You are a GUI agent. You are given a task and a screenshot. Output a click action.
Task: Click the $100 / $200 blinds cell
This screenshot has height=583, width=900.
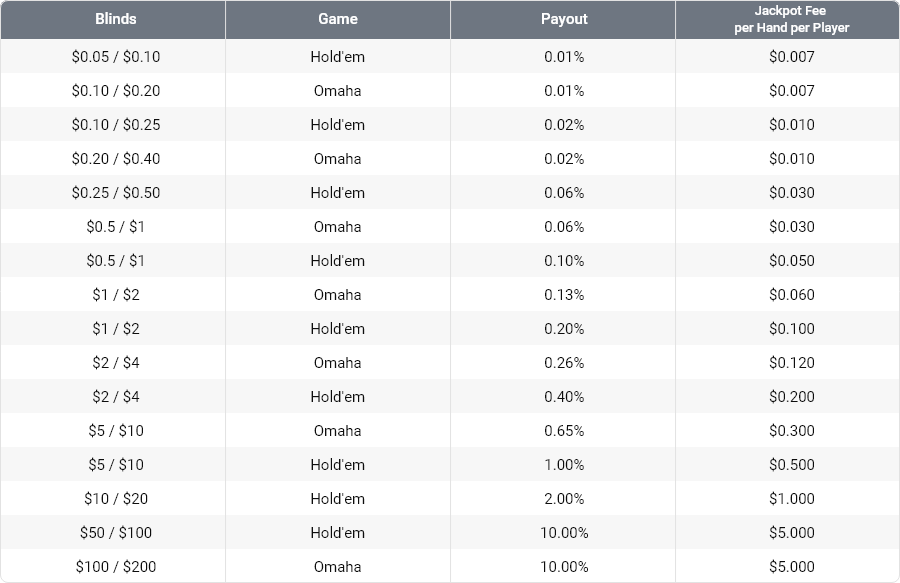pos(116,567)
